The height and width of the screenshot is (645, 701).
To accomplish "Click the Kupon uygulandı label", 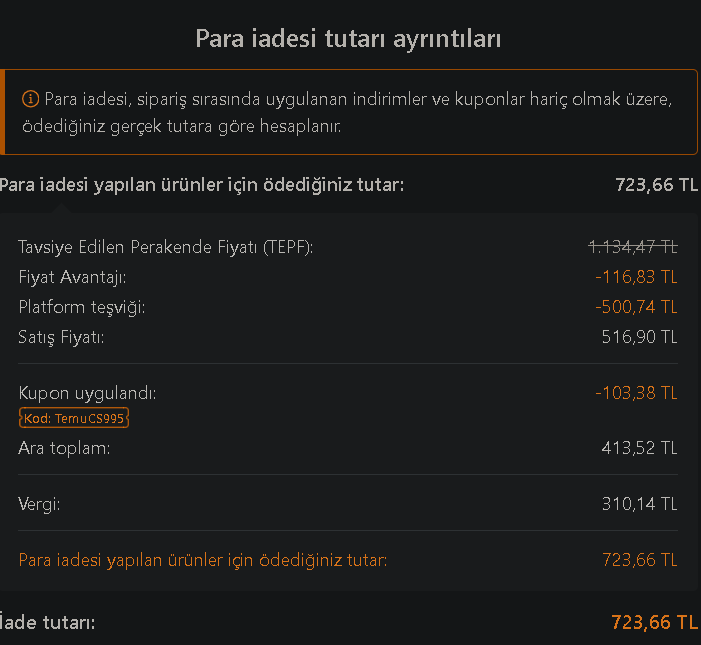I will [88, 394].
